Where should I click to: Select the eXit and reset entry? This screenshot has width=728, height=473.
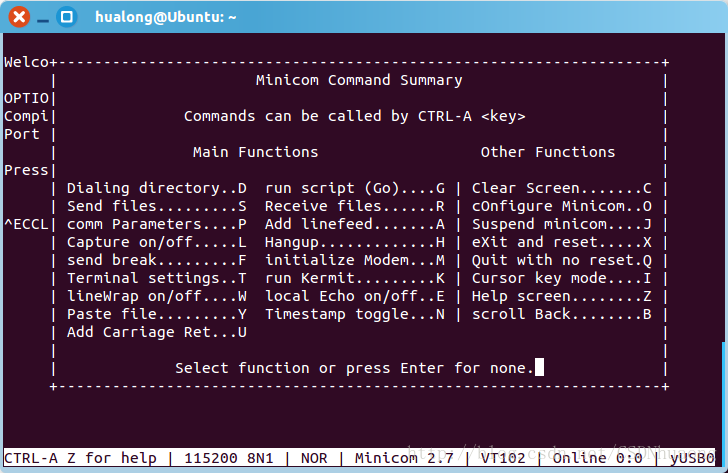[562, 242]
